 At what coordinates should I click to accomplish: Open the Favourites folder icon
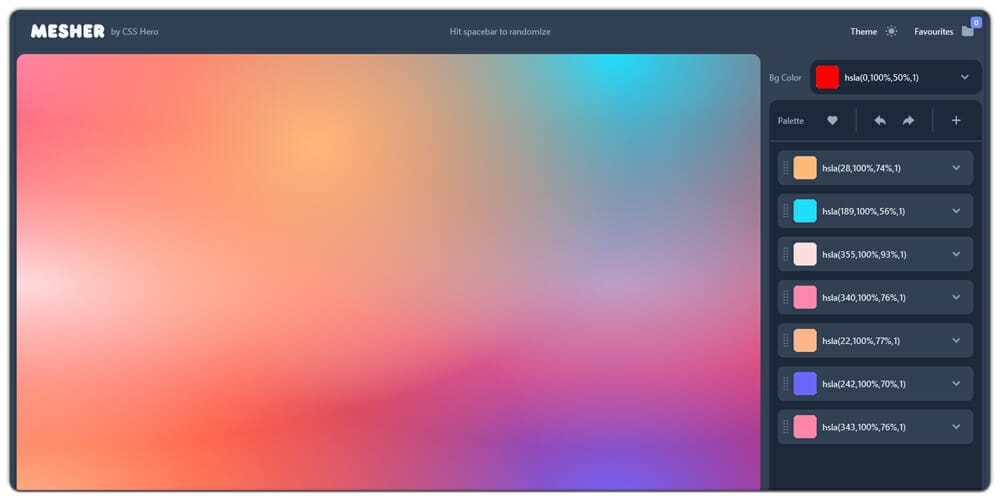point(967,31)
